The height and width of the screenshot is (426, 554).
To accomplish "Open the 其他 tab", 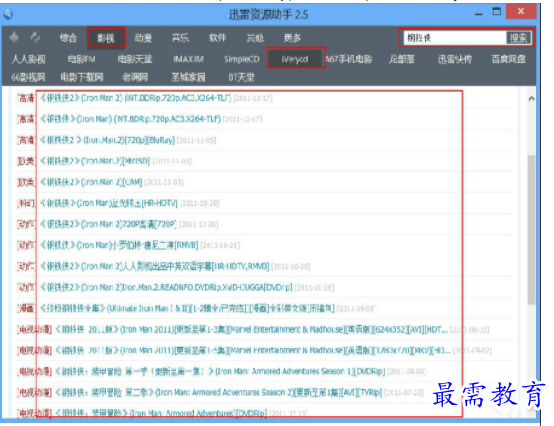I will (x=255, y=38).
